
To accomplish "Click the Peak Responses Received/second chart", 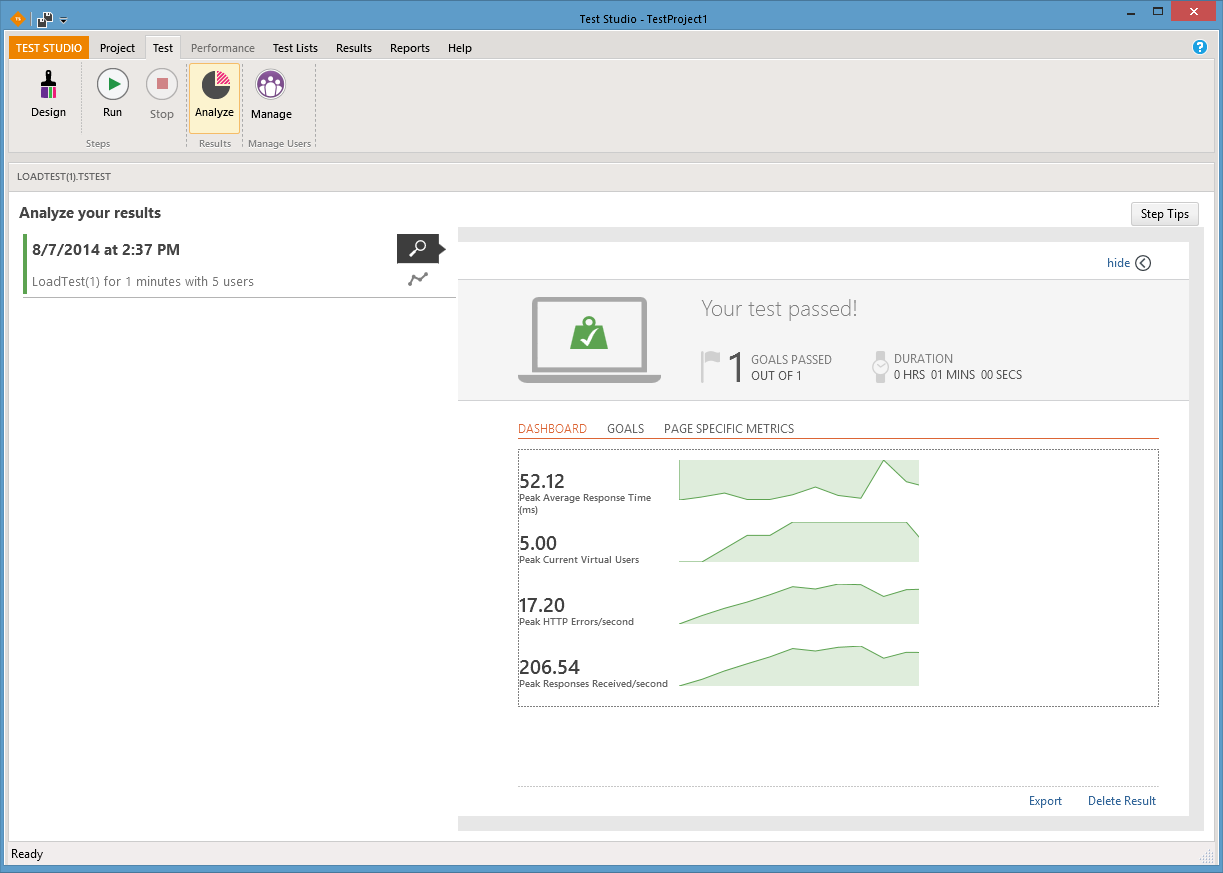I will 798,666.
